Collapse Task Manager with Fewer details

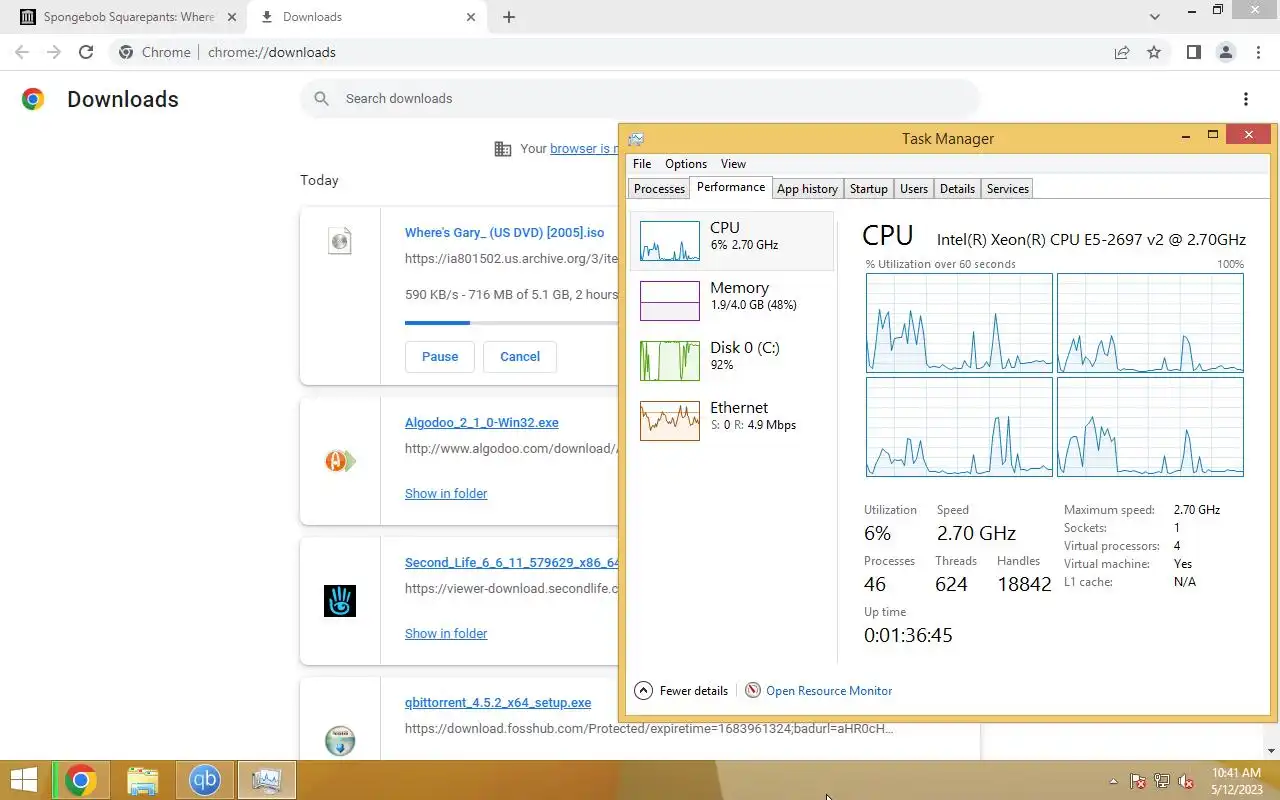point(681,690)
